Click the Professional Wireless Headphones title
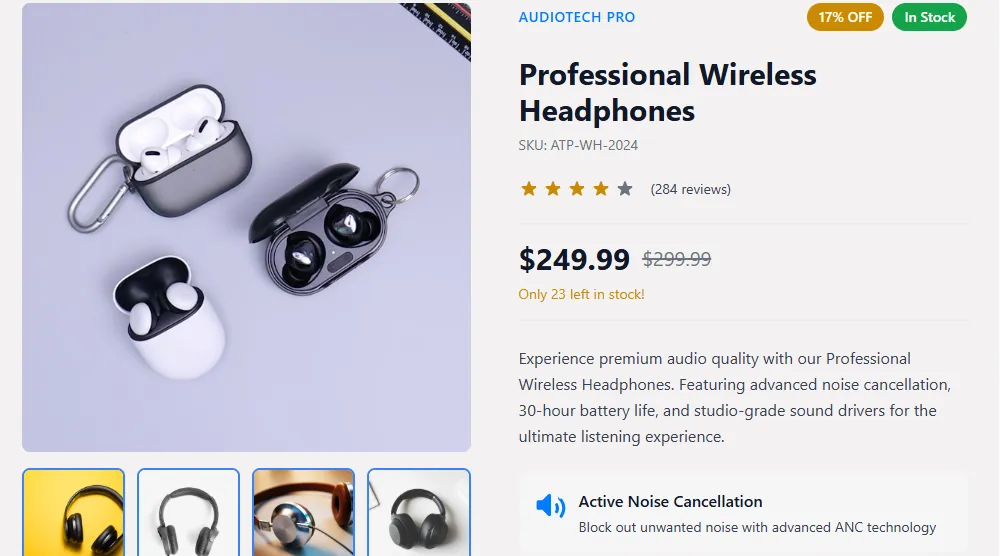The height and width of the screenshot is (556, 1000). [667, 92]
